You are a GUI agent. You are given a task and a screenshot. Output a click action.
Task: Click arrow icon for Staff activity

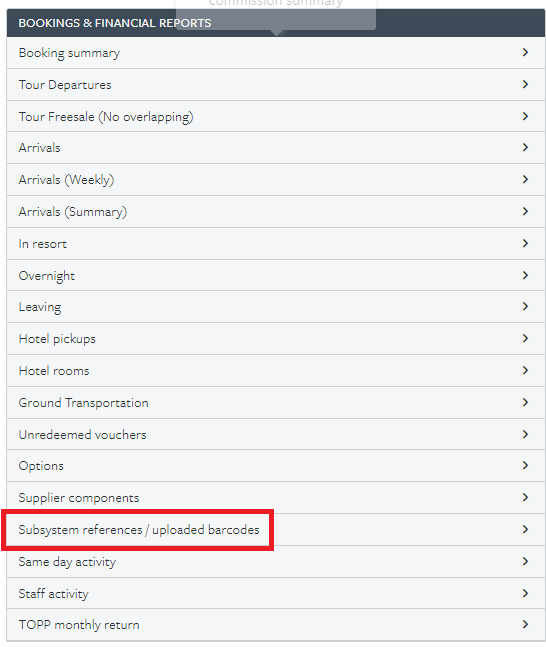(525, 593)
